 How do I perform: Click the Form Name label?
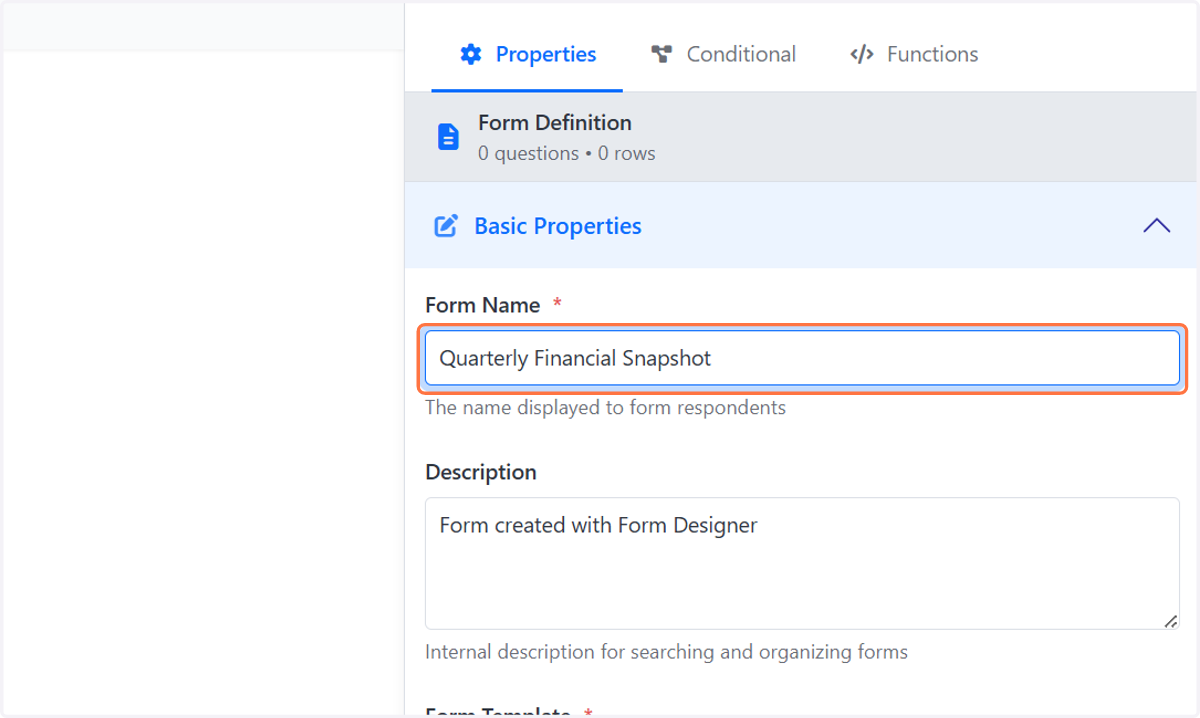(483, 305)
